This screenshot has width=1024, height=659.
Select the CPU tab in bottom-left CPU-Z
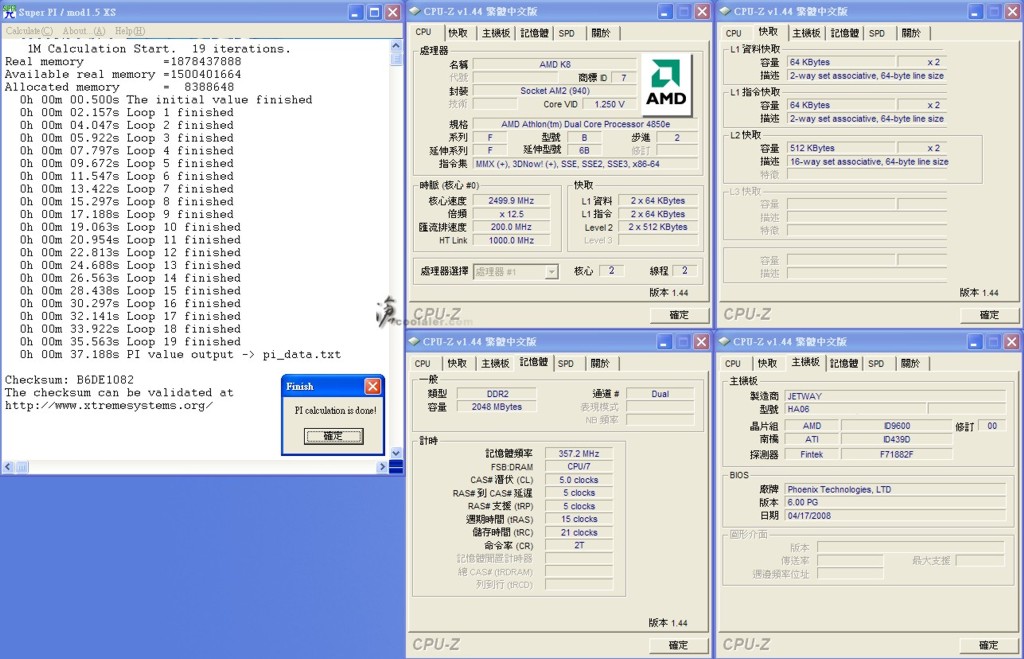423,363
